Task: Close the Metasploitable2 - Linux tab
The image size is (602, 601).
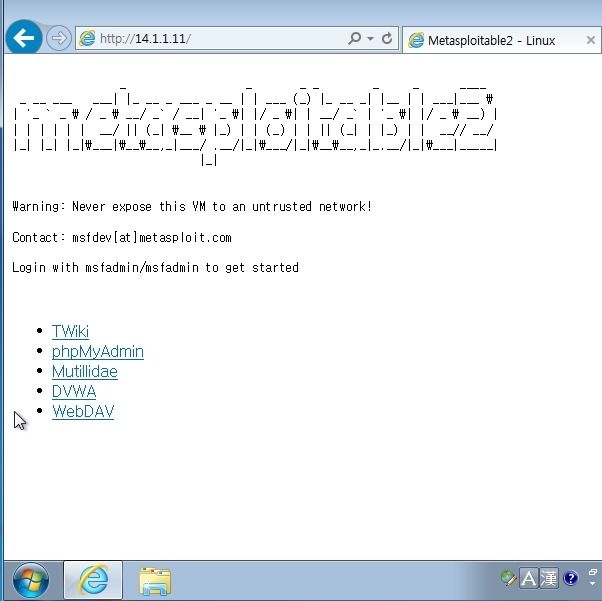Action: (x=591, y=40)
